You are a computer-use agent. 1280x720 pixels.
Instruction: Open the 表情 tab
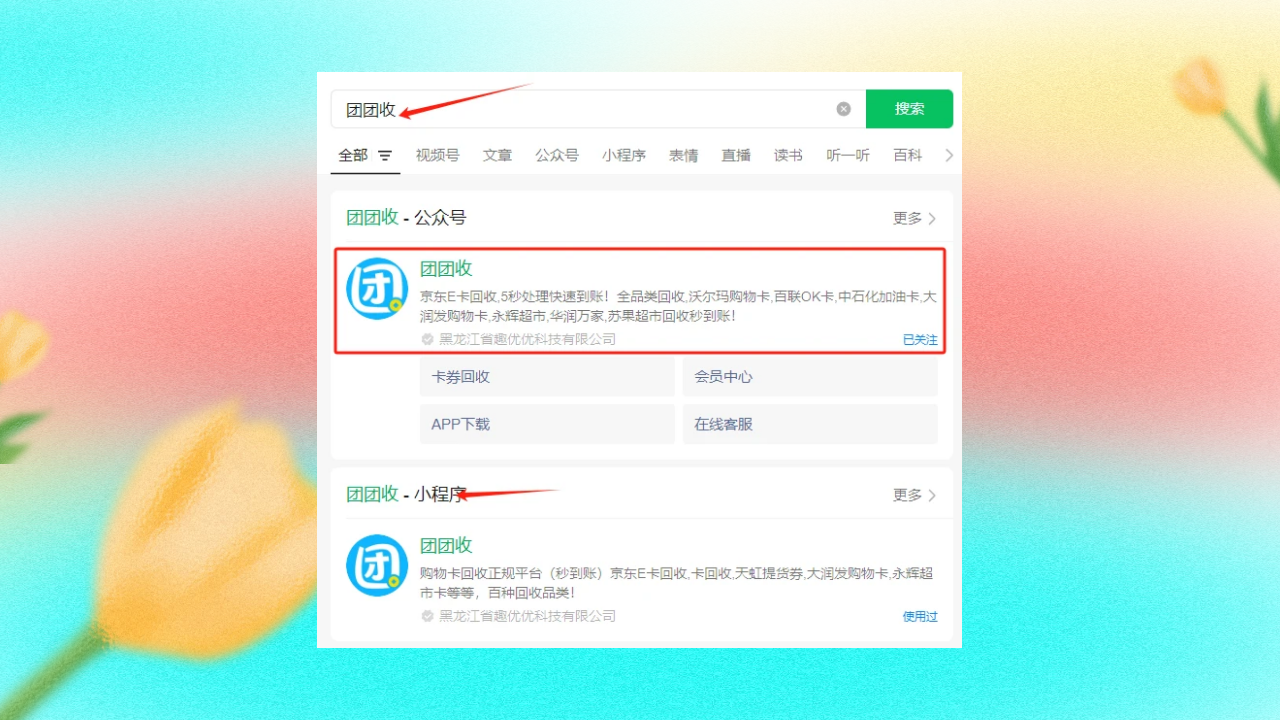point(684,156)
